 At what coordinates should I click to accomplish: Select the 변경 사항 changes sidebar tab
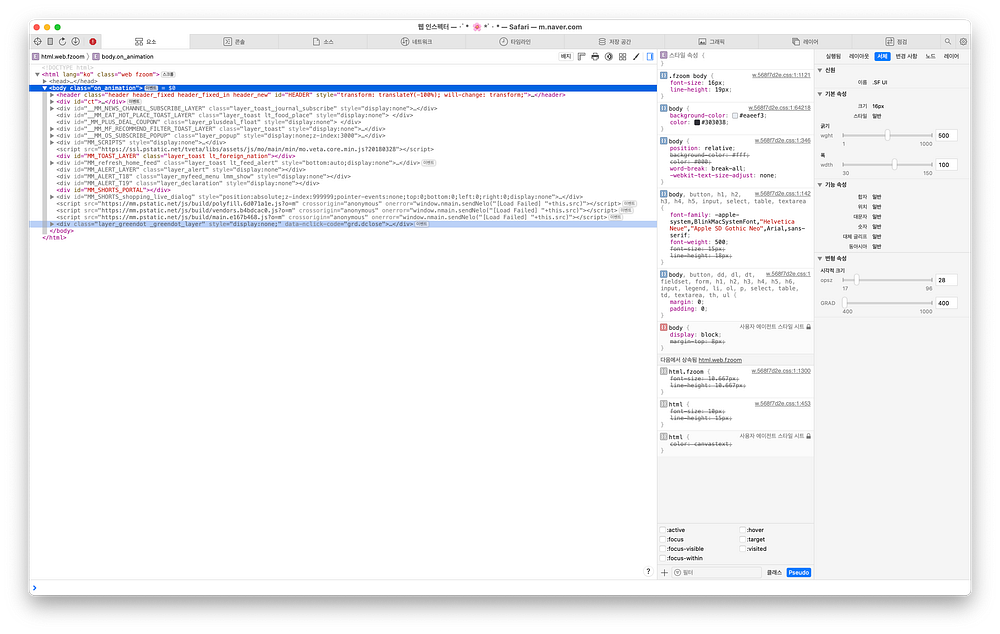(x=906, y=57)
